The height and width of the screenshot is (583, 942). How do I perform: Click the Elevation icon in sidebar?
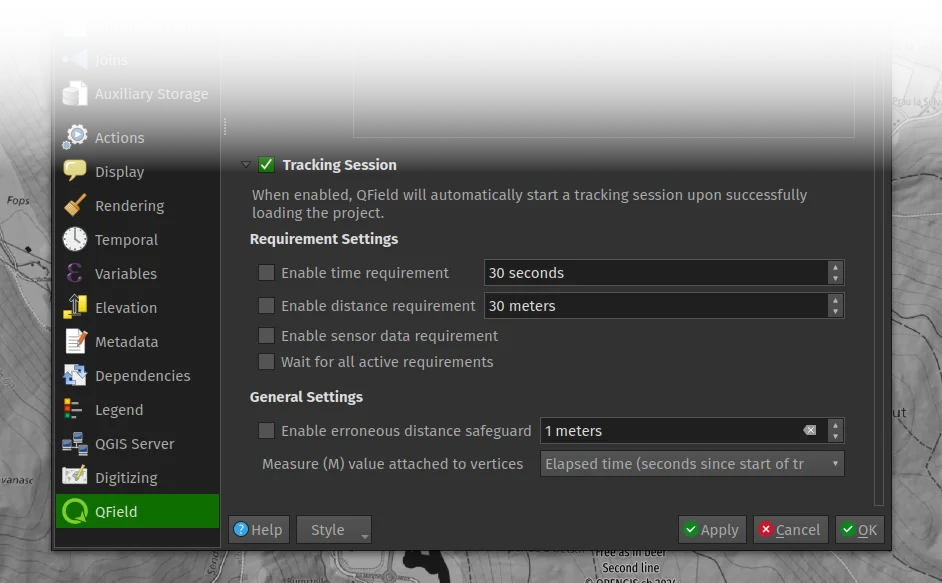point(75,308)
